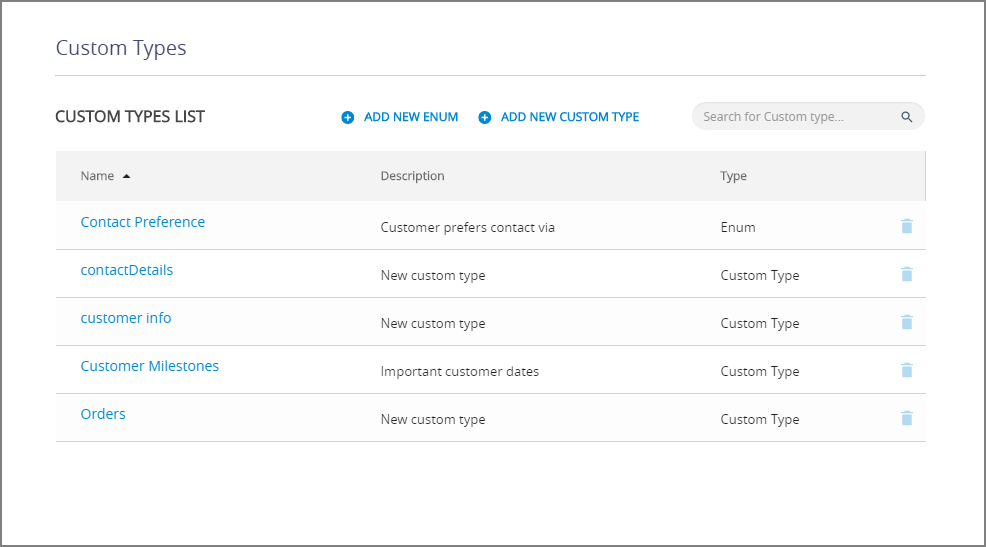Click the Description column header
This screenshot has width=986, height=547.
pyautogui.click(x=413, y=176)
